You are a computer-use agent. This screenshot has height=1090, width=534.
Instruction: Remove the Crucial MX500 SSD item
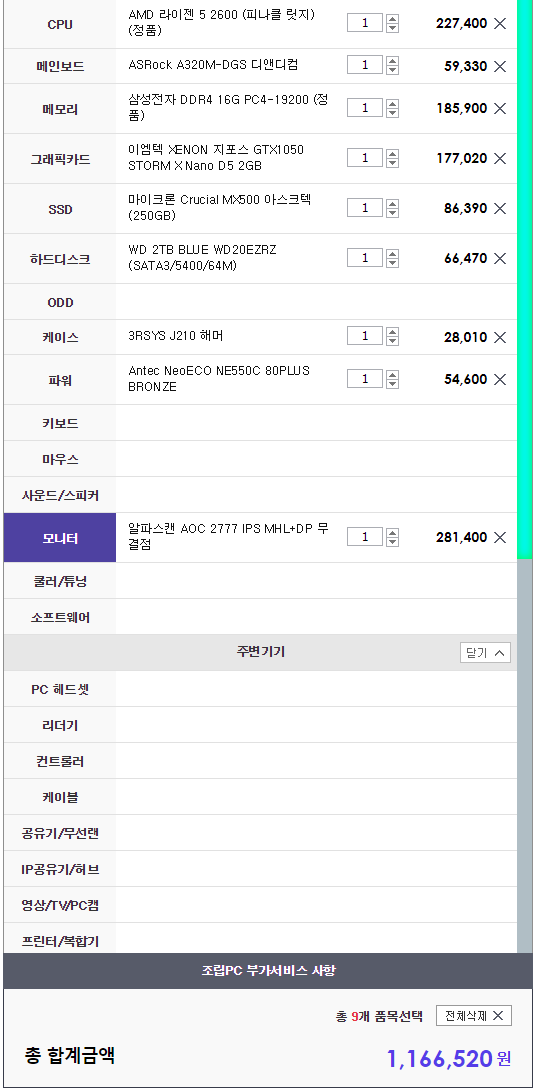[x=500, y=209]
